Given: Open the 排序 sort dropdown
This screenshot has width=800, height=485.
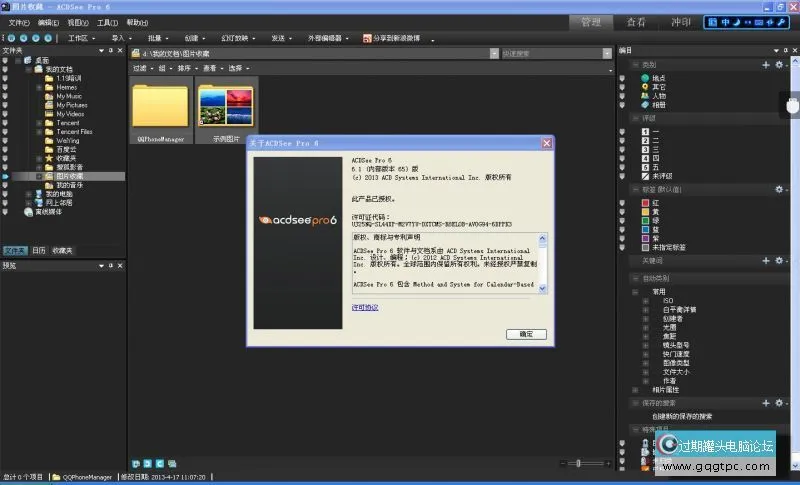Looking at the screenshot, I should [187, 68].
